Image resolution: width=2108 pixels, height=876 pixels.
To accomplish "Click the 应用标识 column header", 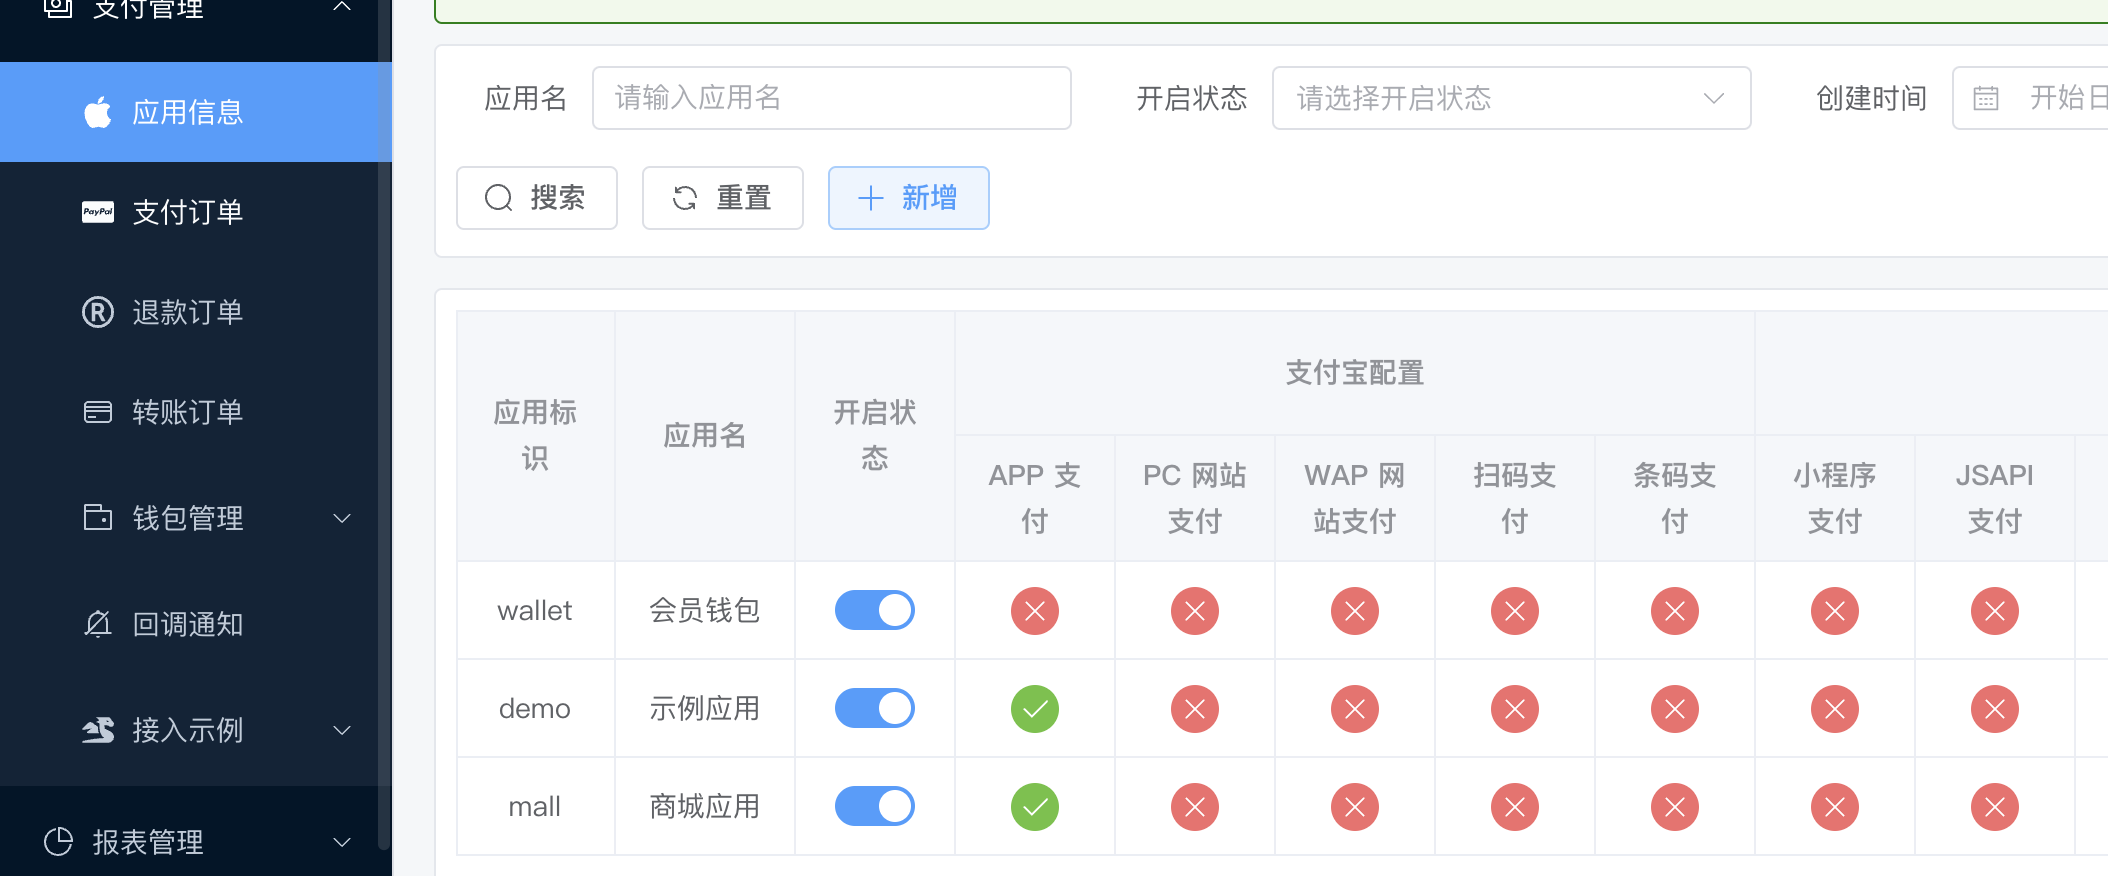I will [536, 435].
